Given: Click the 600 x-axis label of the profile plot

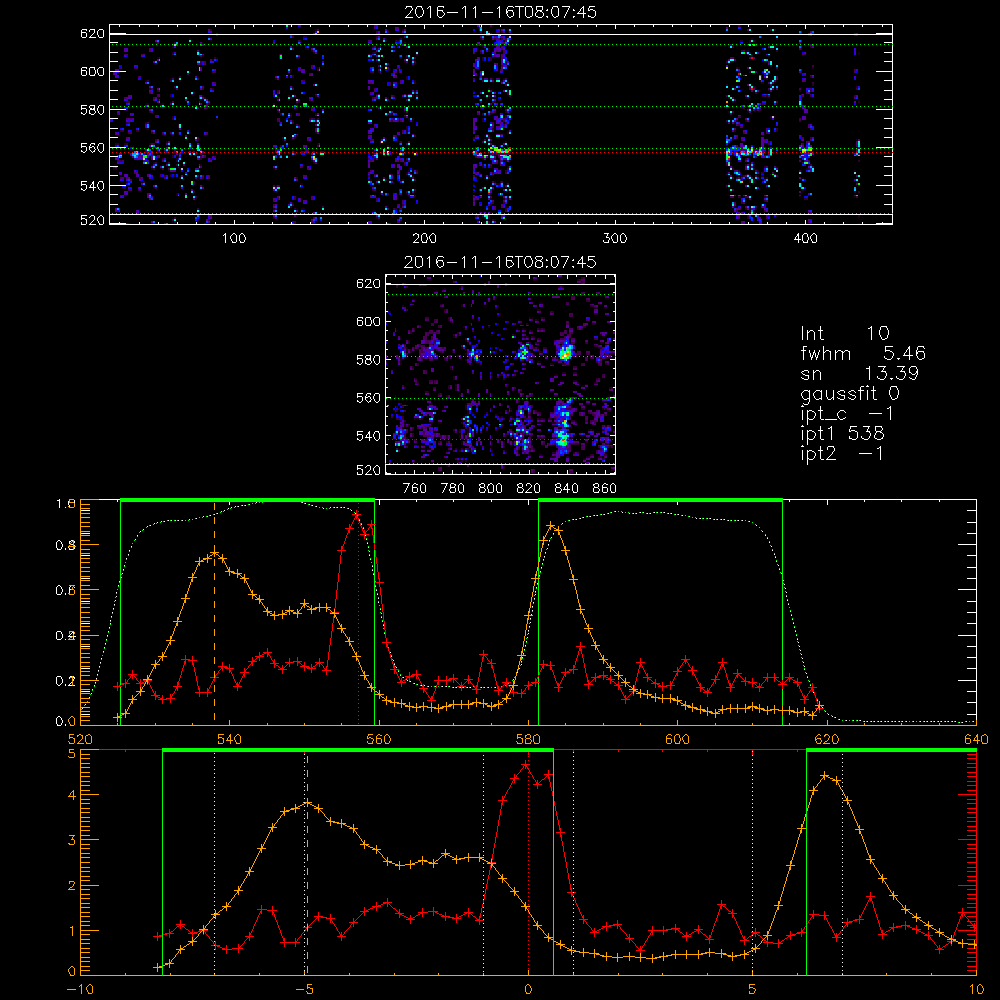Looking at the screenshot, I should 677,739.
